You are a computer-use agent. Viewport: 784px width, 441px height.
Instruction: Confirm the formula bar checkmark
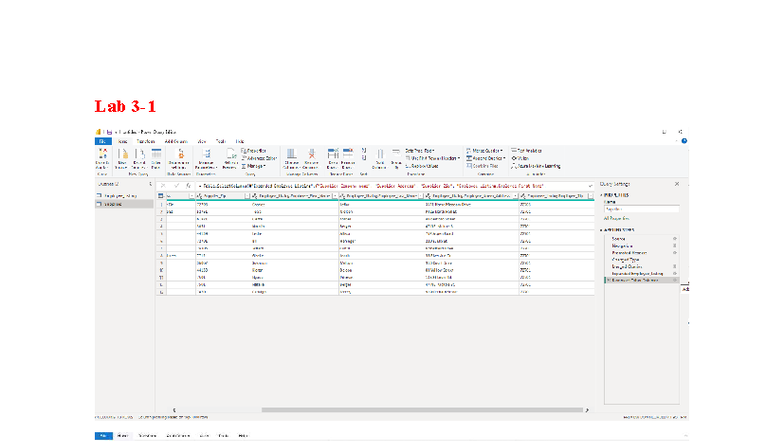point(176,186)
